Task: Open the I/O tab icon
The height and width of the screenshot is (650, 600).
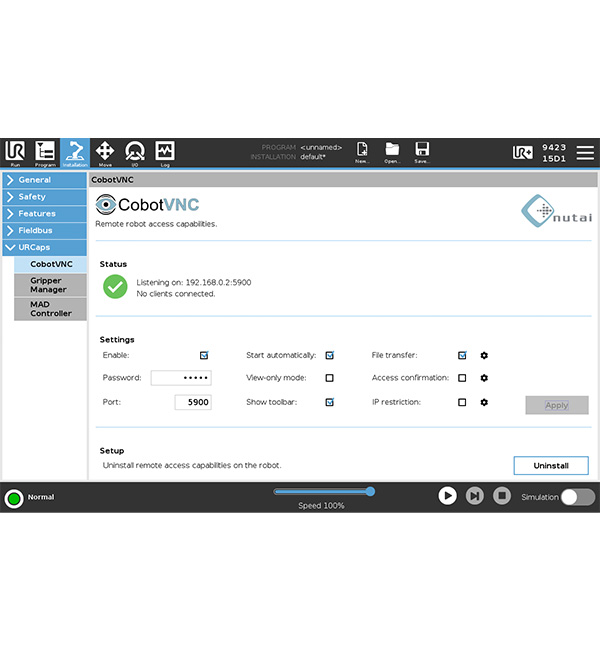Action: [x=135, y=153]
